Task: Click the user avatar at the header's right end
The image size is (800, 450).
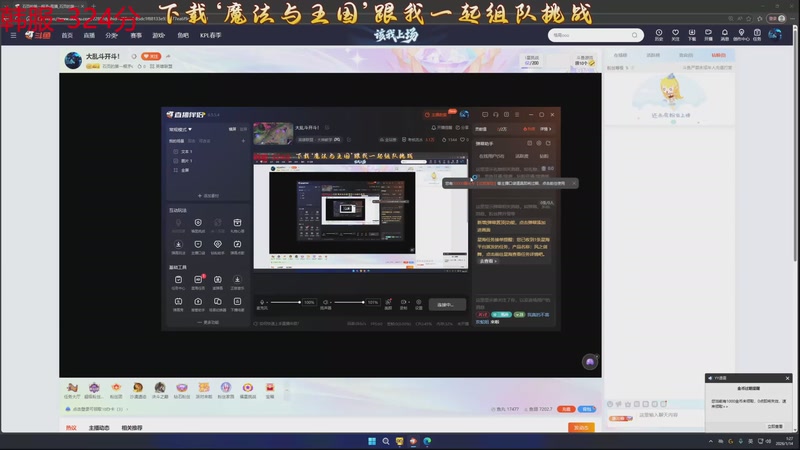Action: coord(775,34)
